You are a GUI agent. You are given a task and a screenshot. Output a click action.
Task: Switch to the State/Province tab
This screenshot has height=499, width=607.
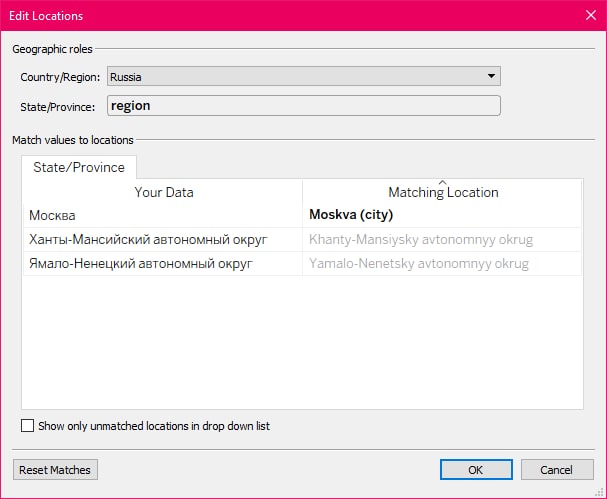79,167
